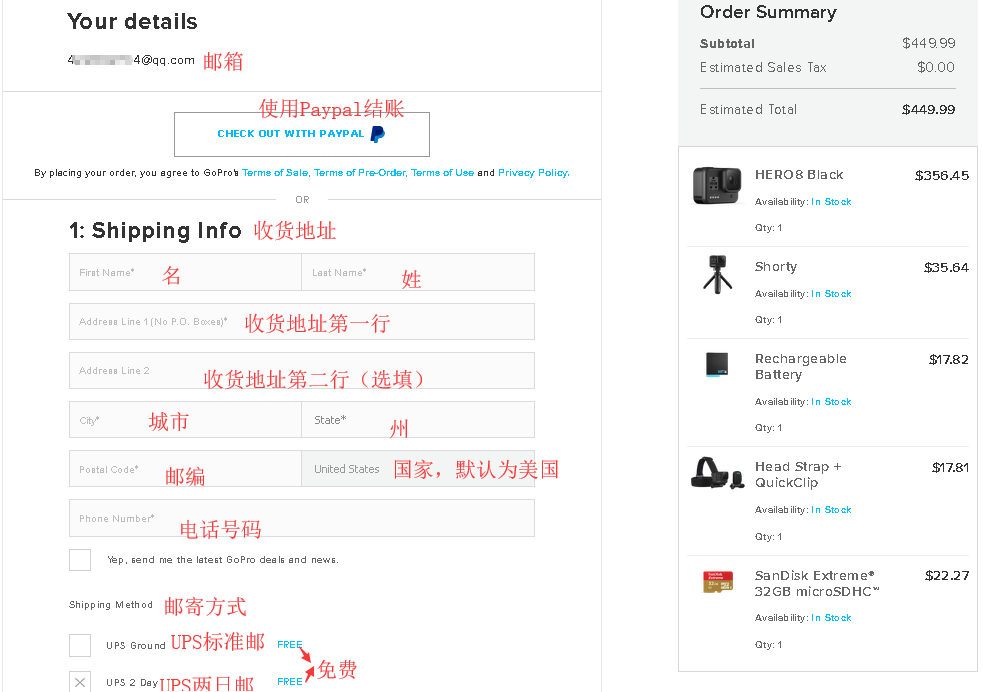
Task: Click the SanDisk price $22.27
Action: pyautogui.click(x=947, y=575)
